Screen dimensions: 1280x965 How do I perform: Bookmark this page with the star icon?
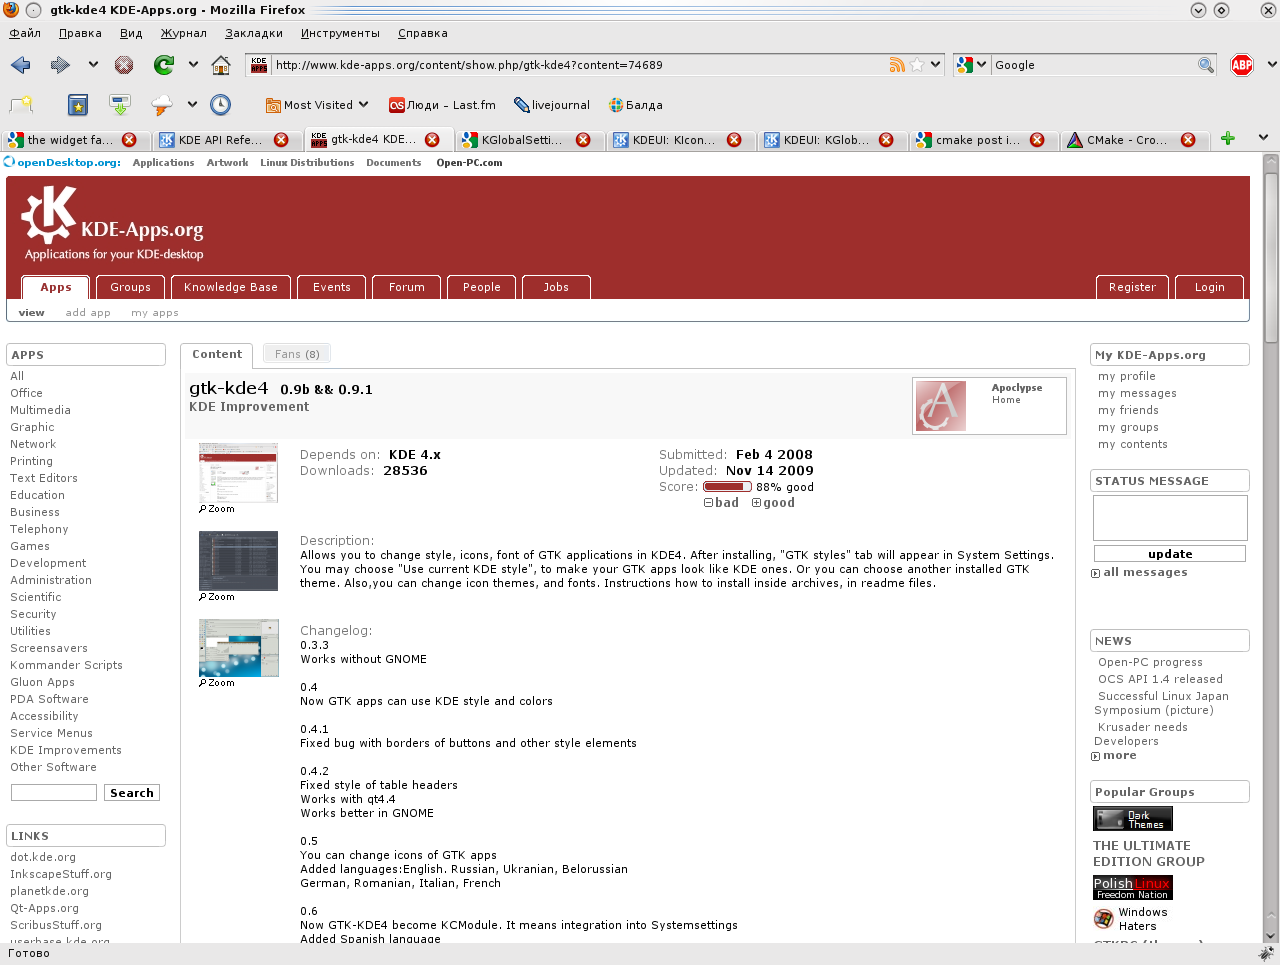click(917, 65)
